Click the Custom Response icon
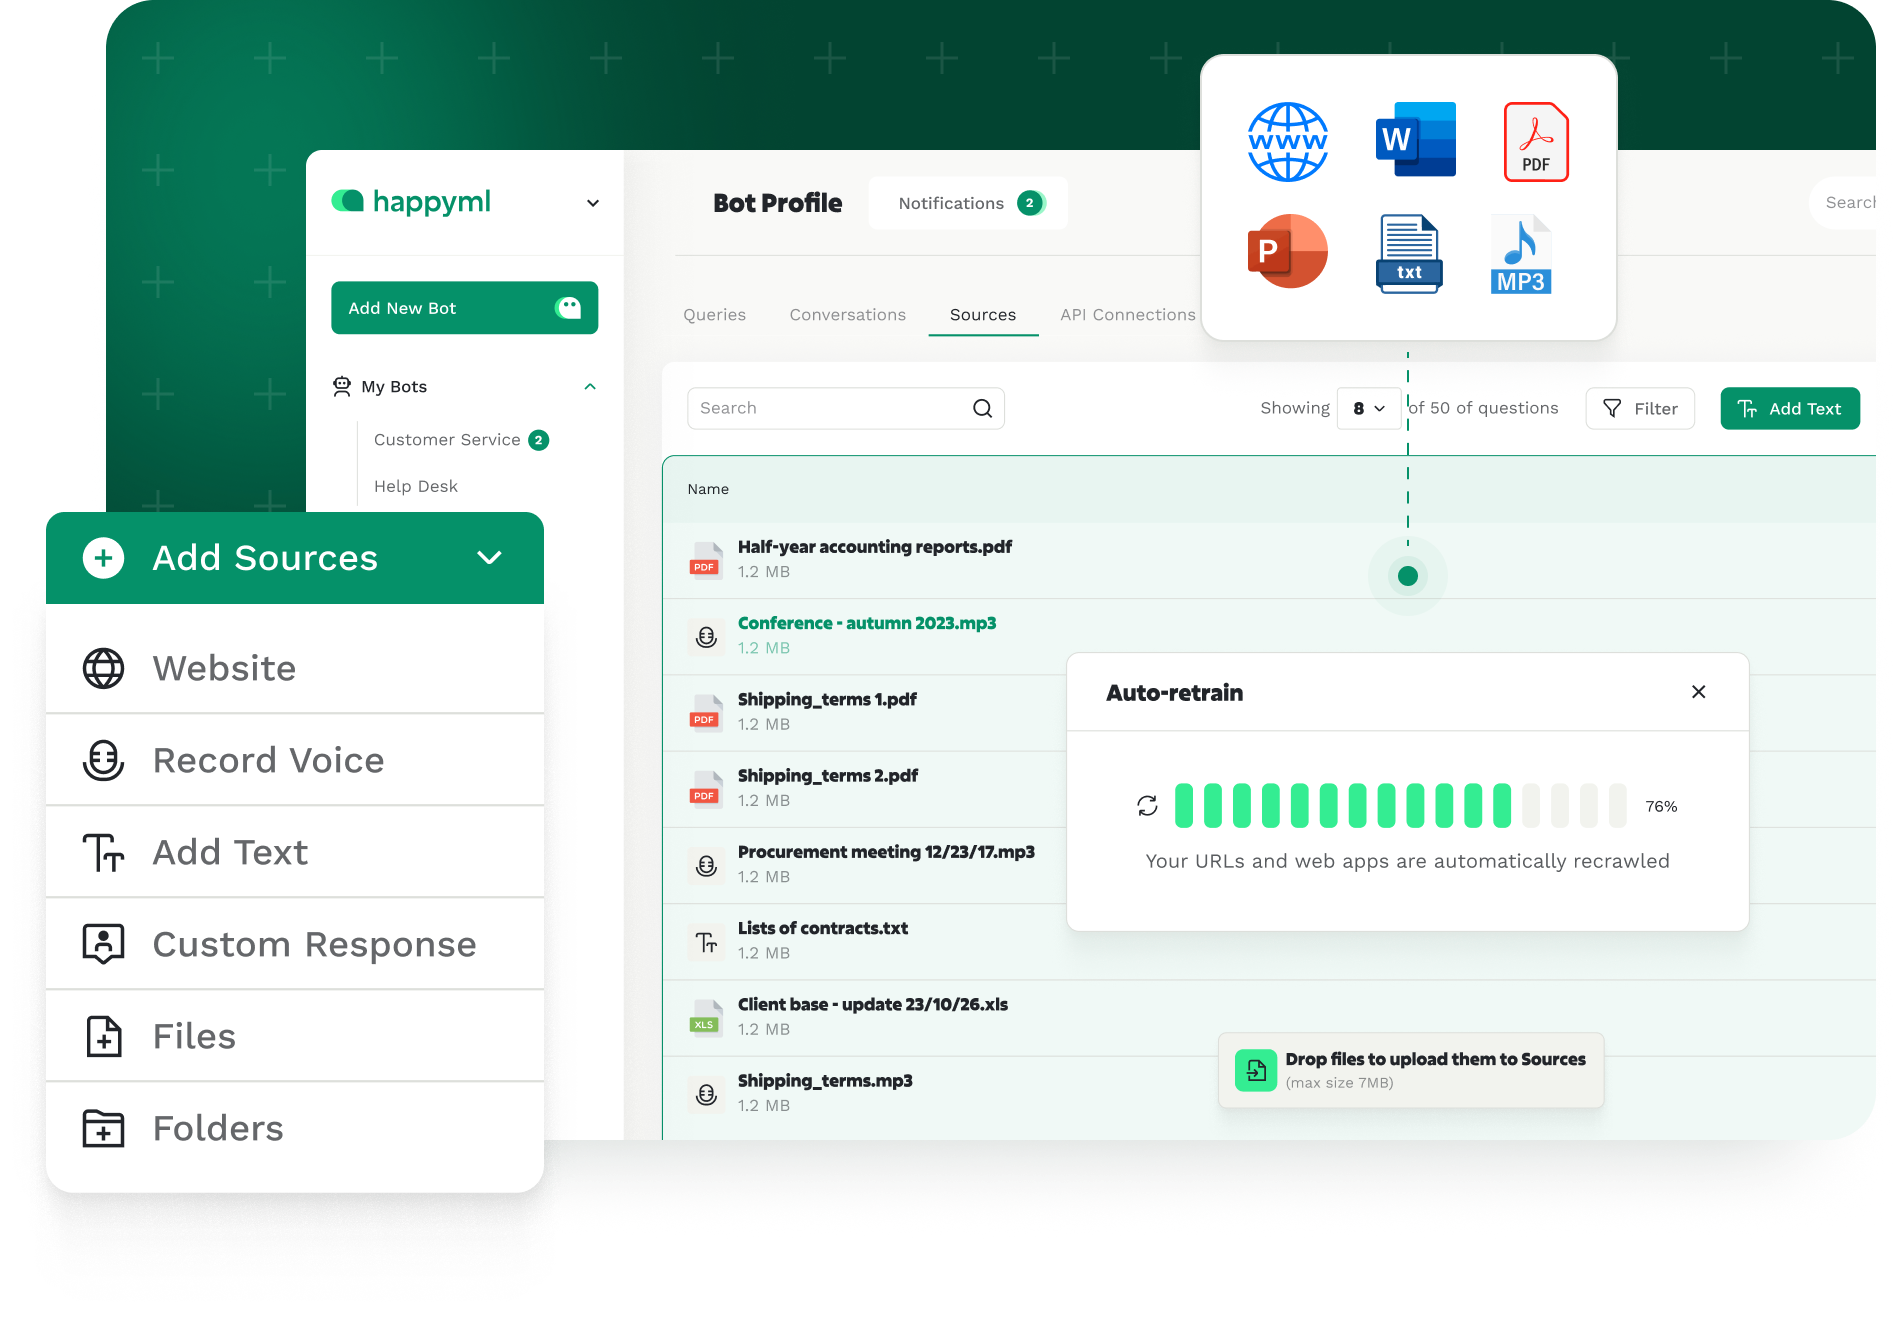The height and width of the screenshot is (1329, 1896). (103, 943)
